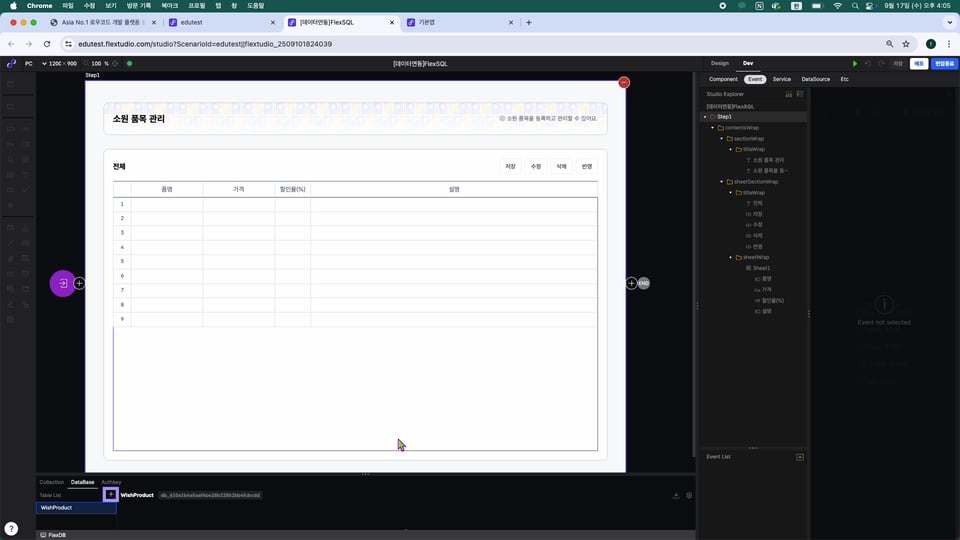Click the red remove step circle
This screenshot has width=960, height=540.
(x=624, y=83)
